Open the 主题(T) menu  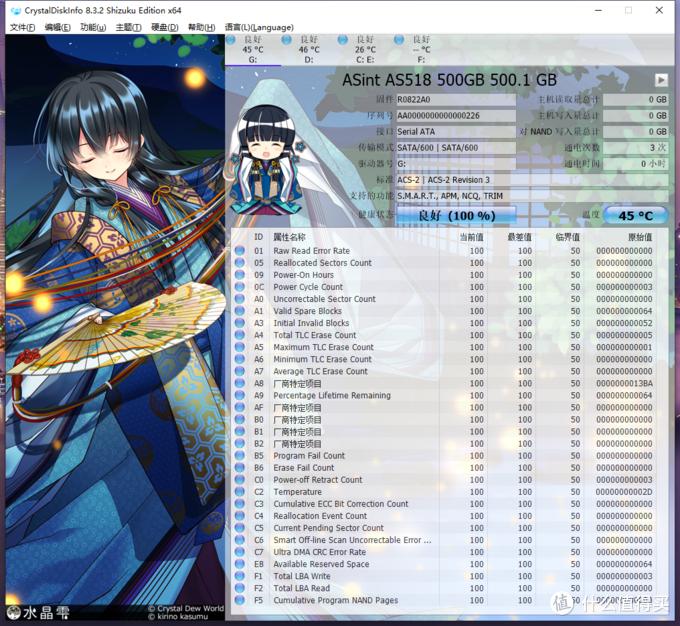(x=128, y=27)
